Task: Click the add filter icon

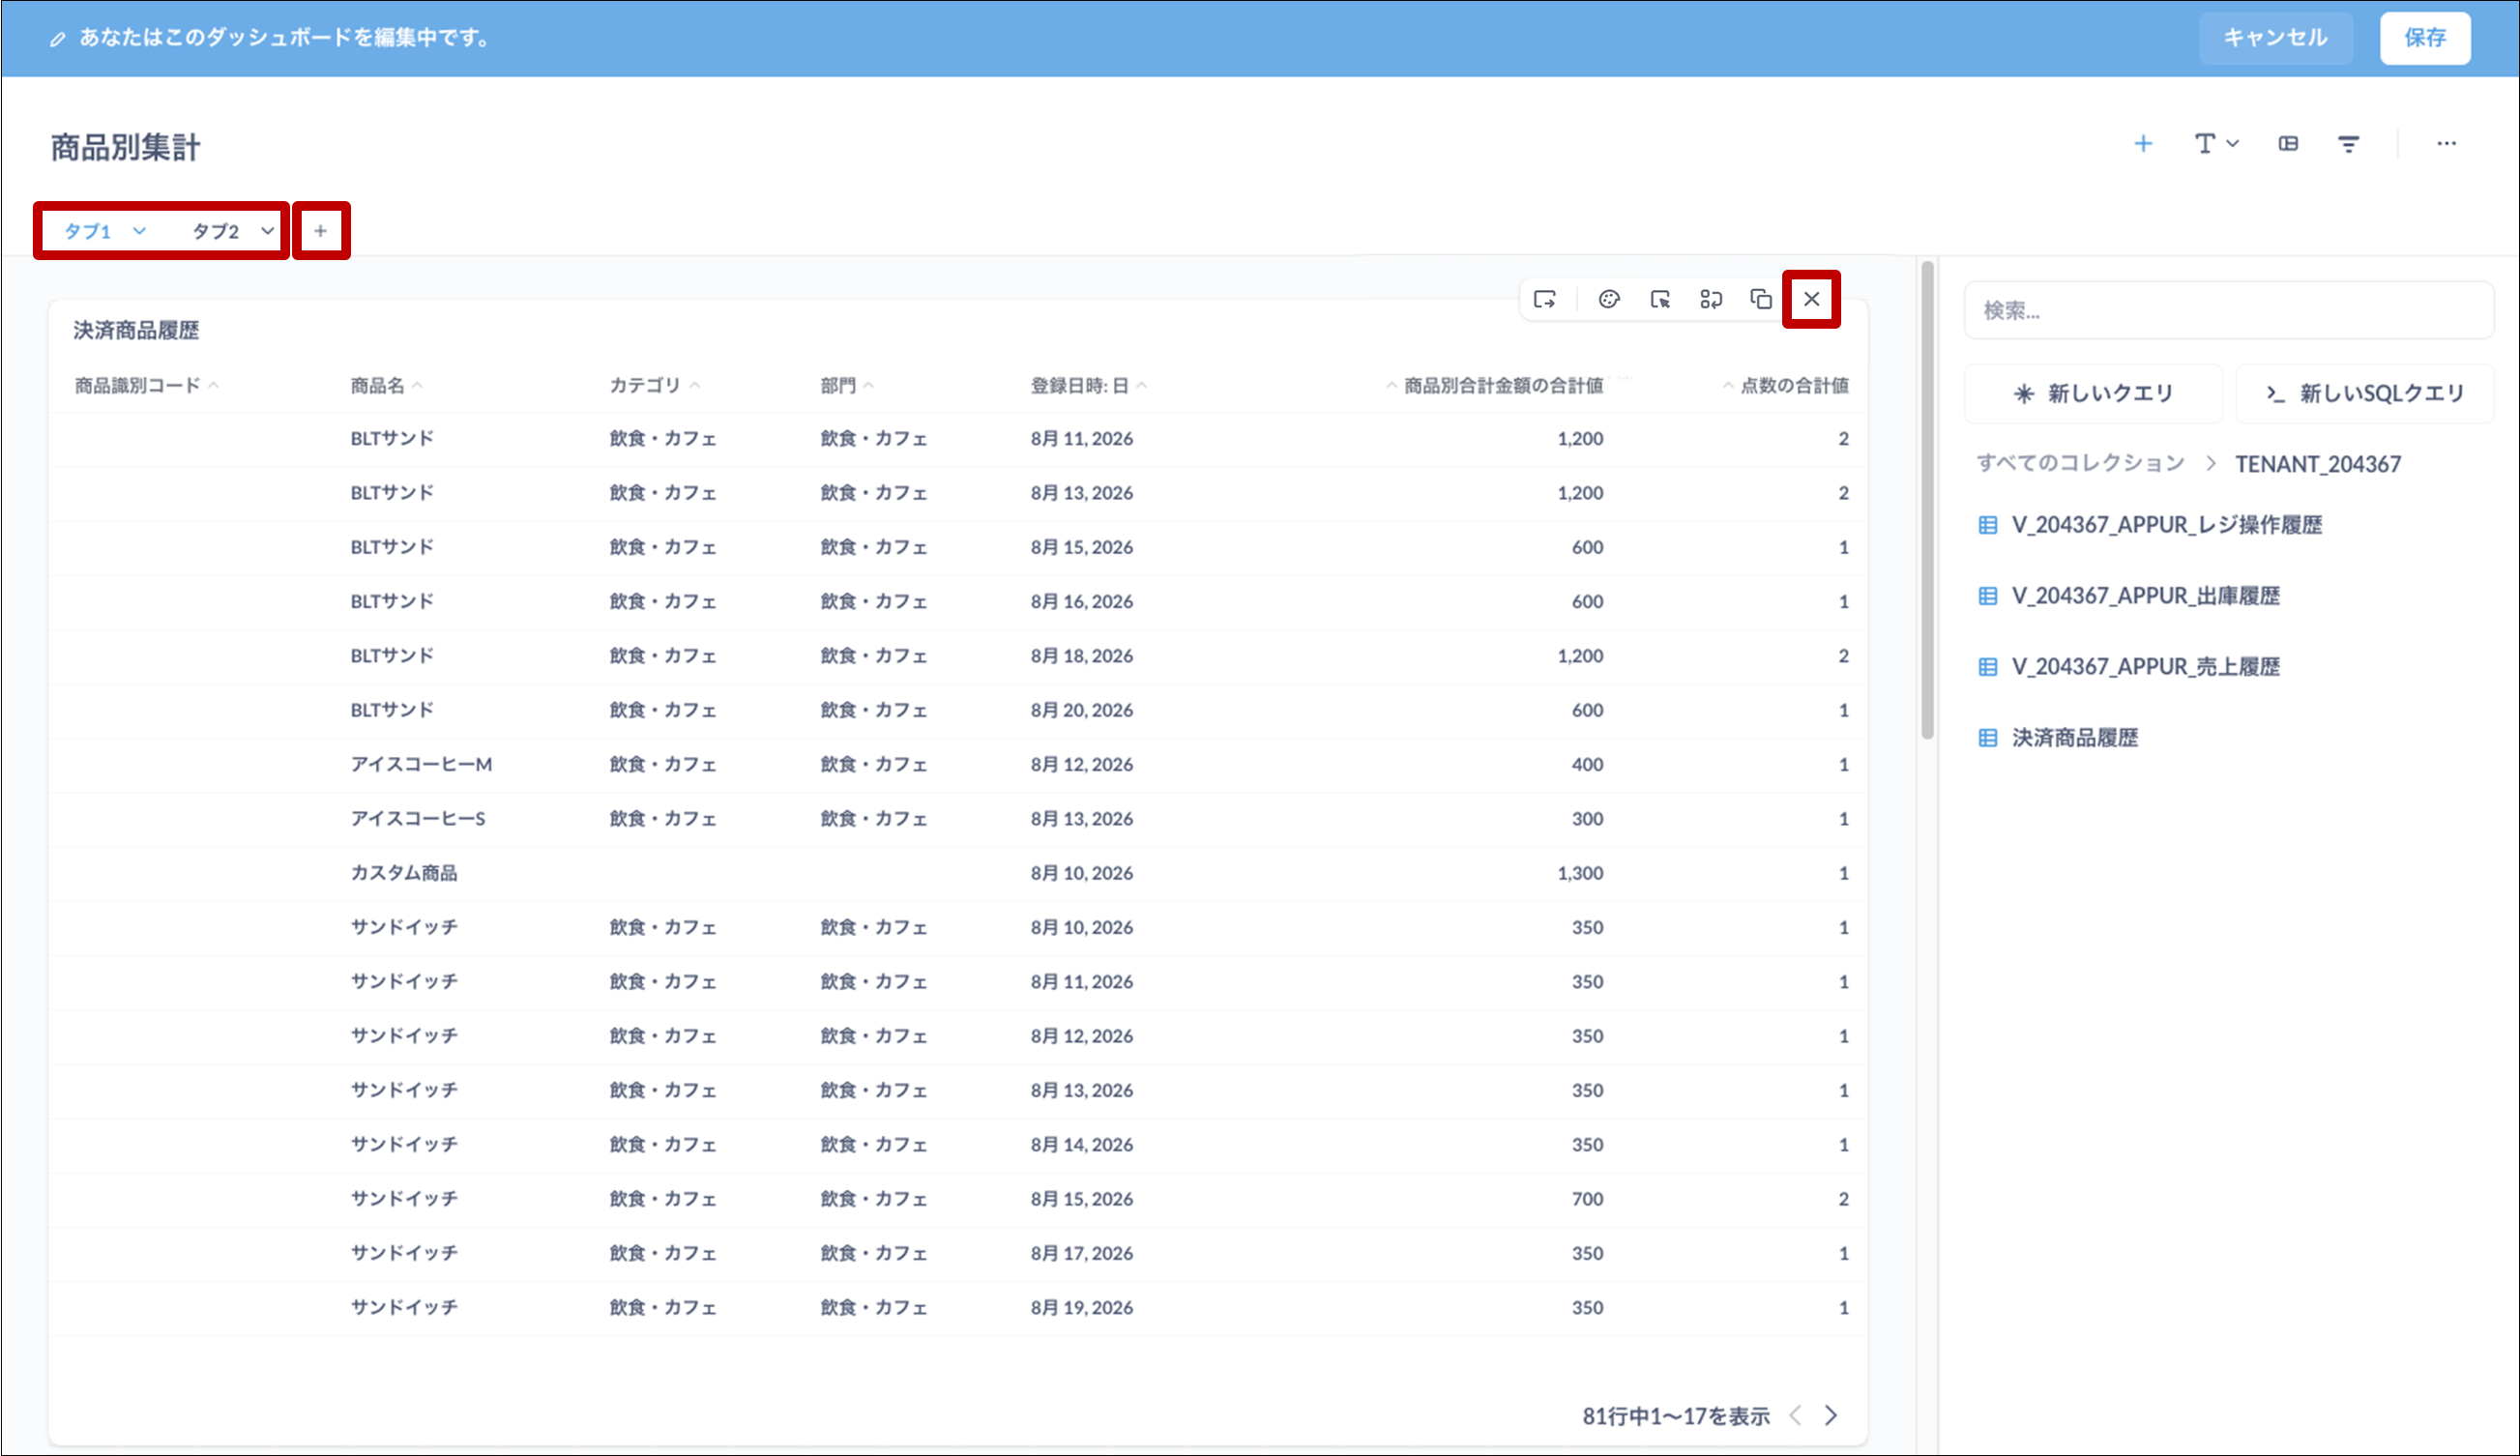Action: click(2349, 144)
